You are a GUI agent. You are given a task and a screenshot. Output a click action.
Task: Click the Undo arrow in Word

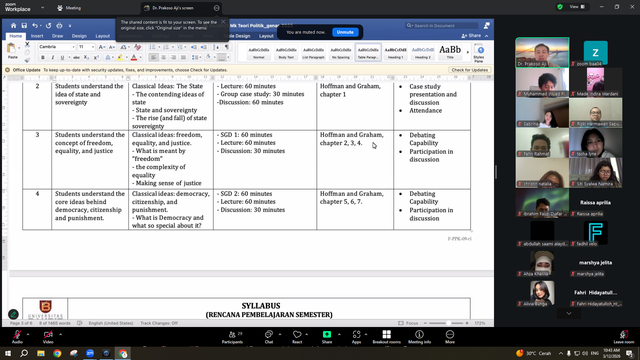(x=35, y=25)
